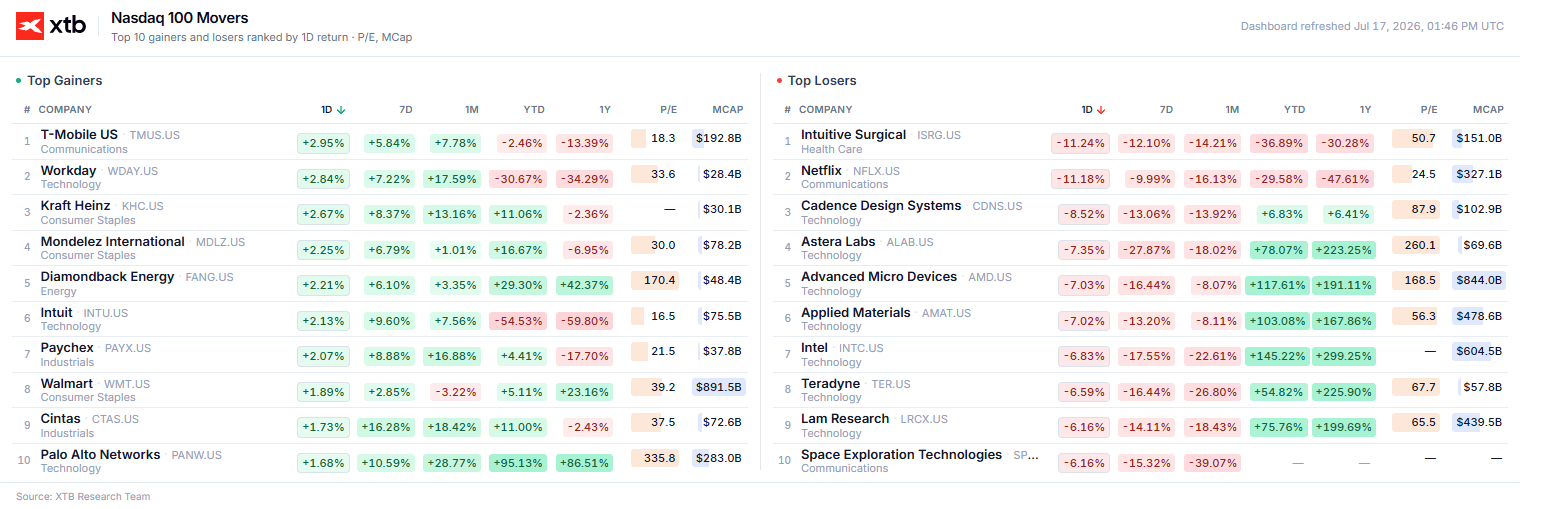Click Walmart's MCAP bar of $891.5B
1552x509 pixels.
point(719,387)
